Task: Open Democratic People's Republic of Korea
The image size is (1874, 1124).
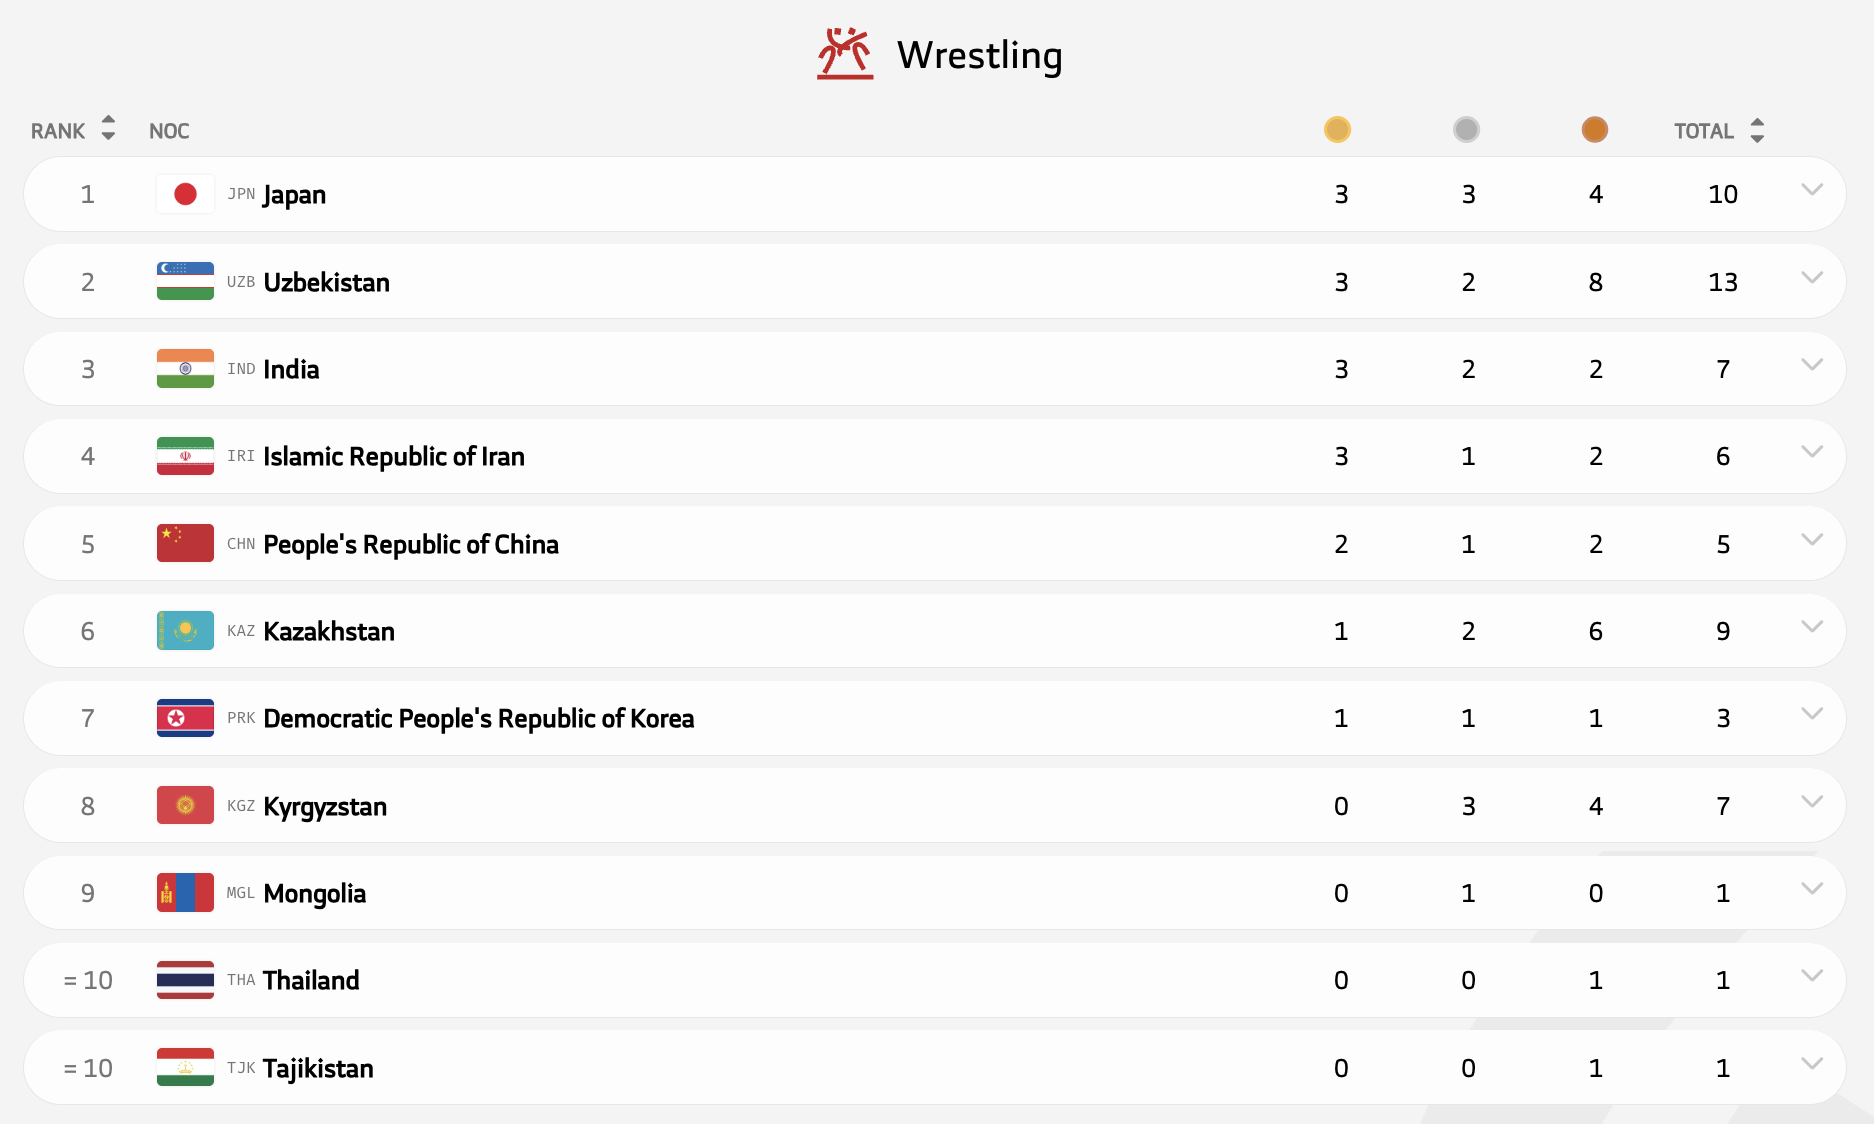Action: click(x=478, y=718)
